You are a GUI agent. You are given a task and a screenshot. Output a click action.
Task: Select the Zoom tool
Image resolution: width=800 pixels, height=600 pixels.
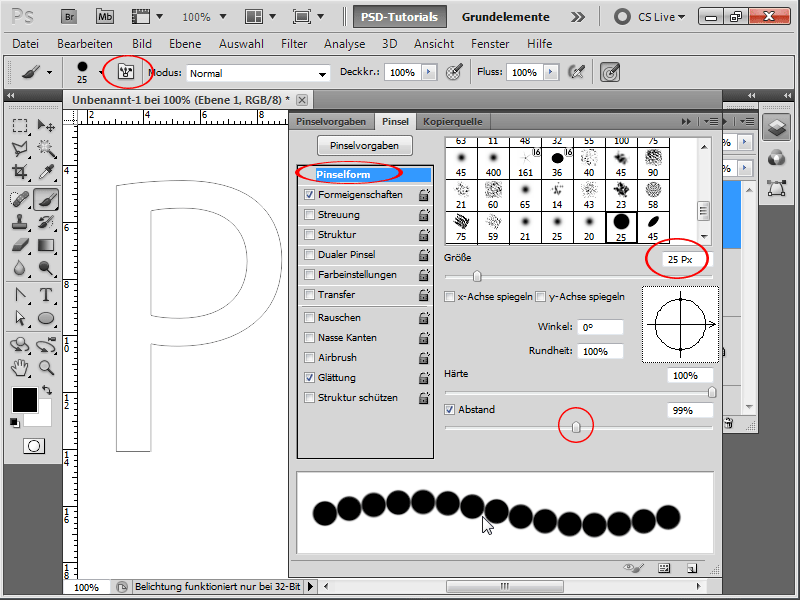(46, 367)
